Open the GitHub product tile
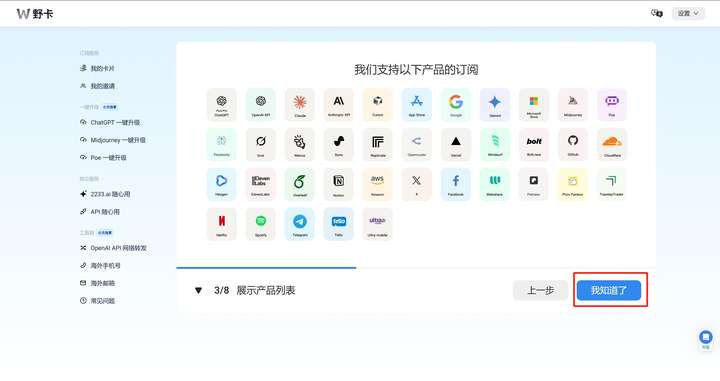This screenshot has height=381, width=720. pos(573,145)
